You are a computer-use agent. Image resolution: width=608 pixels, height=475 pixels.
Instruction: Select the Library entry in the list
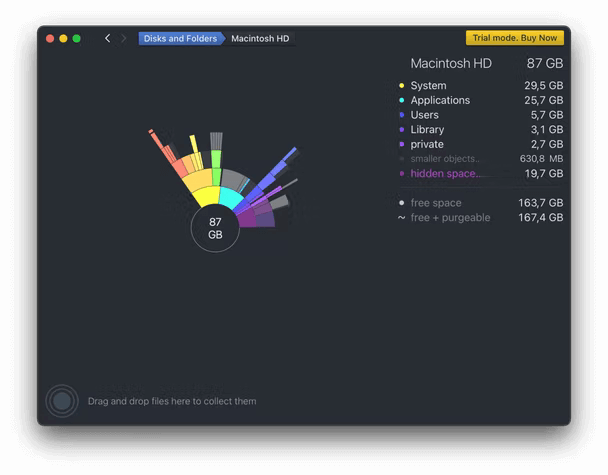pos(481,130)
